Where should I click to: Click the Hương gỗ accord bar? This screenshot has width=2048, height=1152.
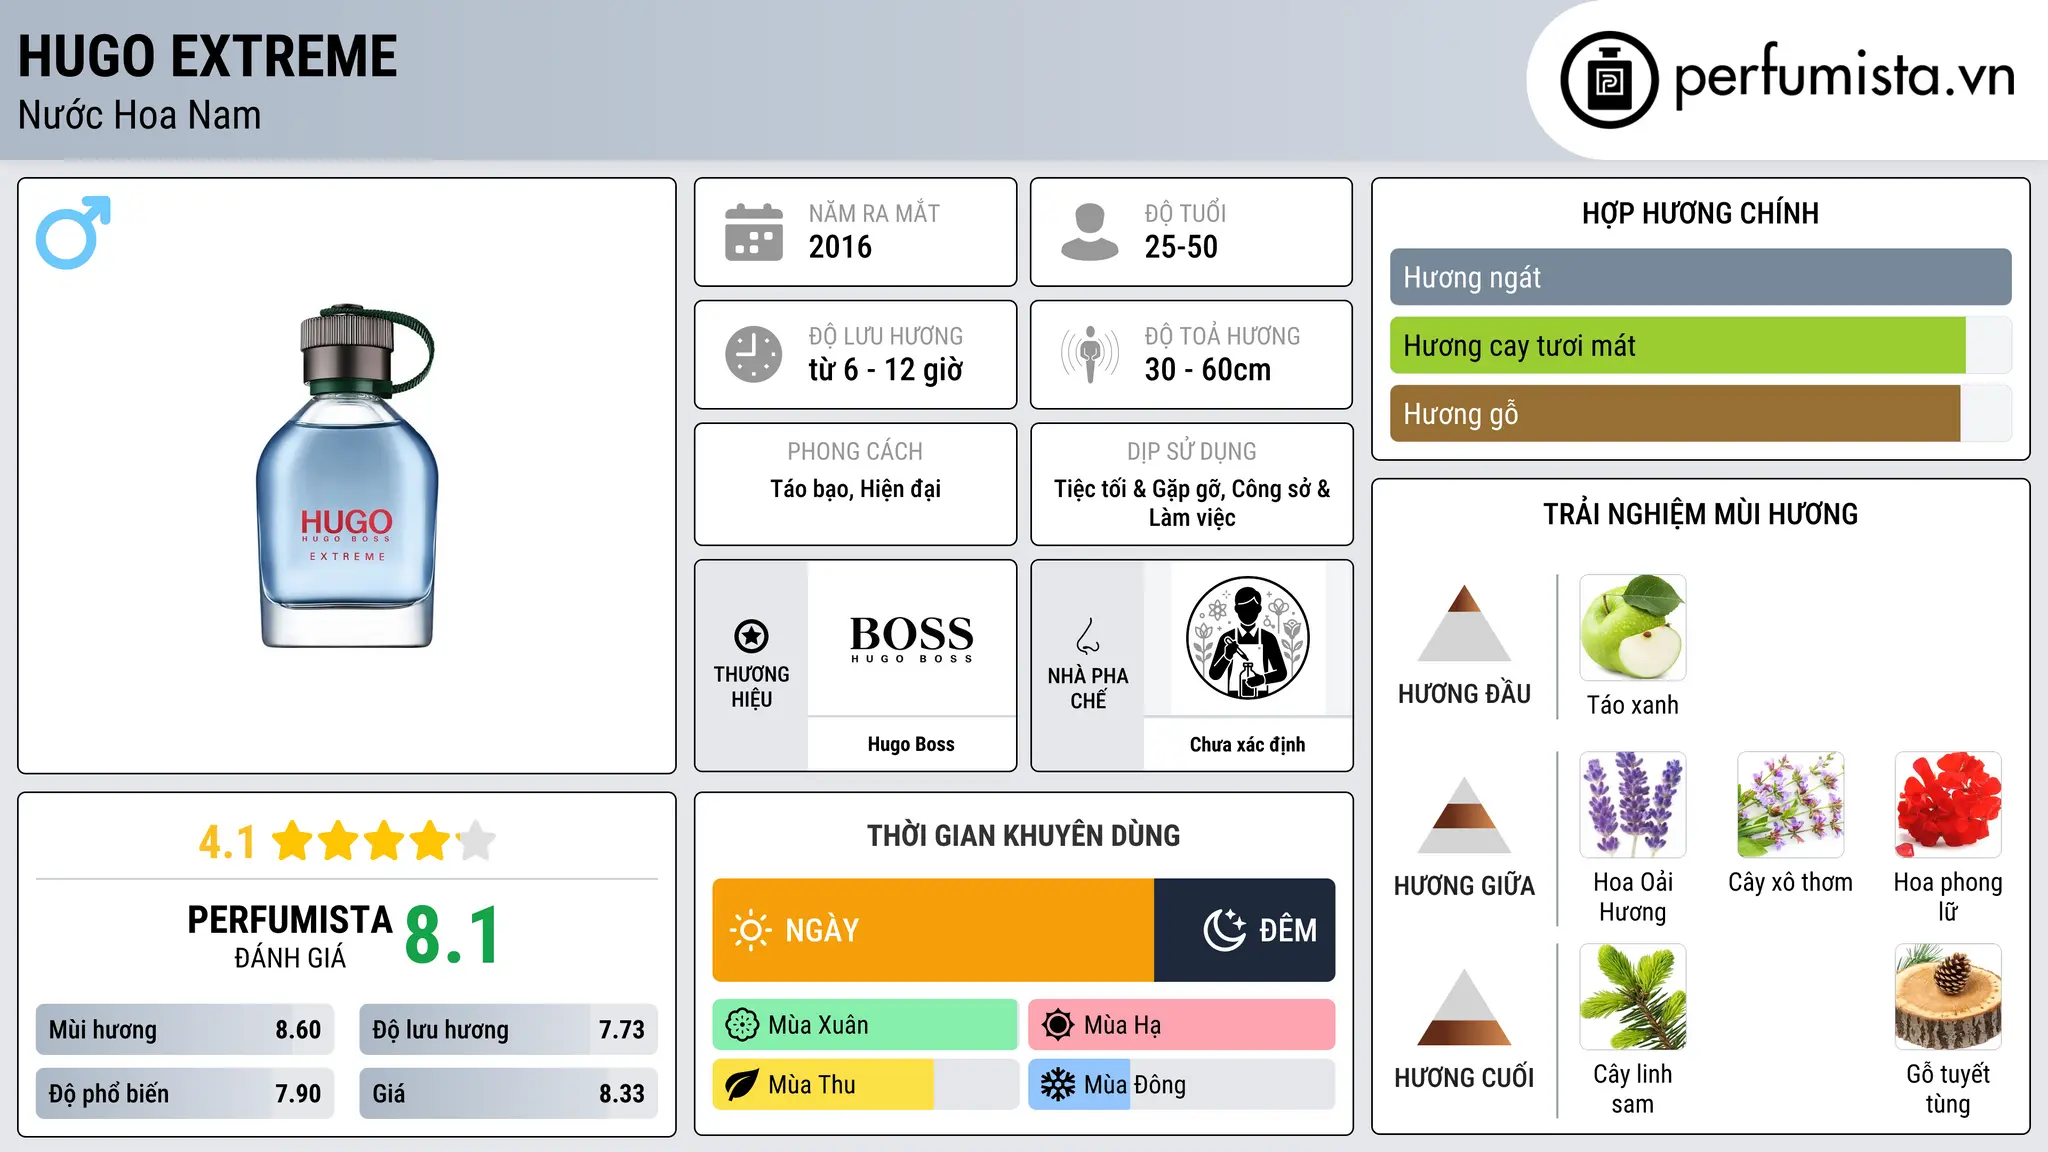[x=1700, y=413]
